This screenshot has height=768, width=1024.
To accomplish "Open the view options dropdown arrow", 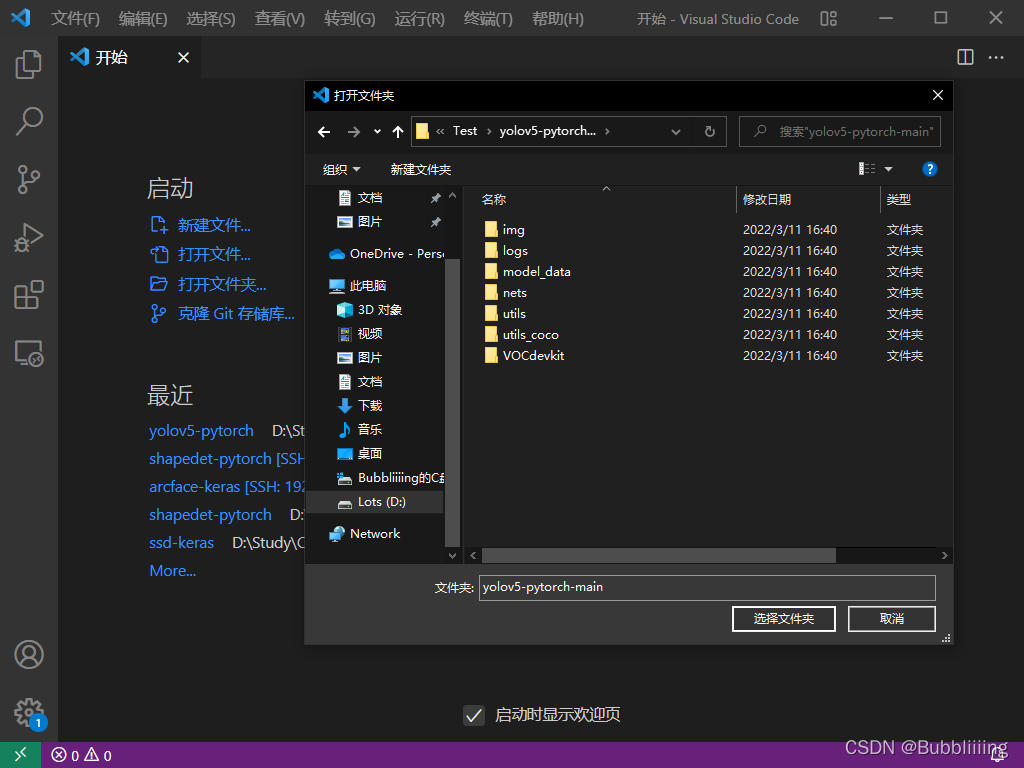I will pyautogui.click(x=888, y=169).
